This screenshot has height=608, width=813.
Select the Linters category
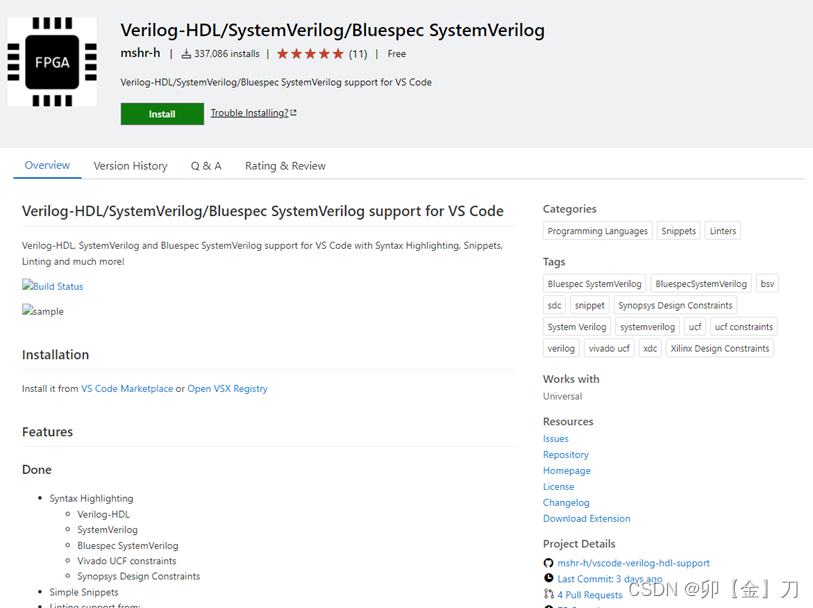[x=723, y=231]
